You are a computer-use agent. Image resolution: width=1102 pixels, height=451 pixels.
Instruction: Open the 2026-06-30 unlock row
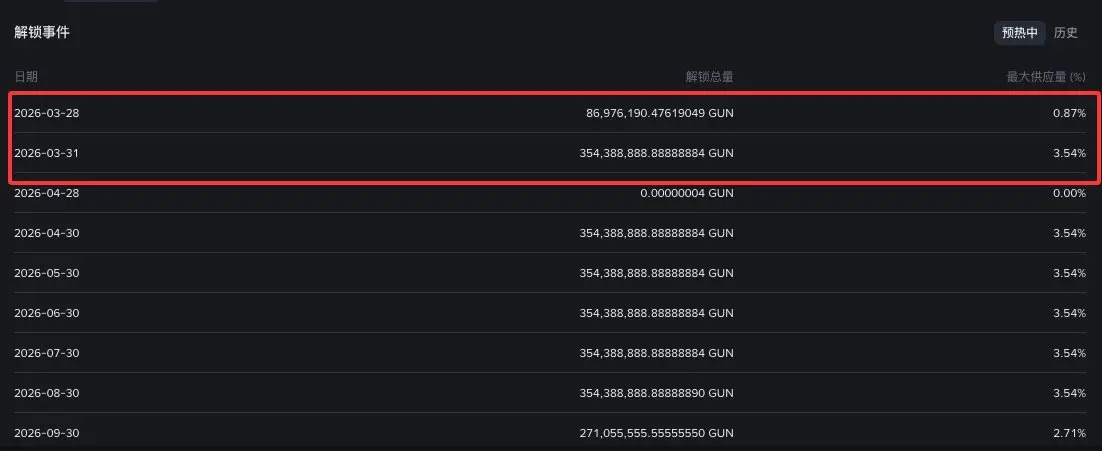pos(550,313)
